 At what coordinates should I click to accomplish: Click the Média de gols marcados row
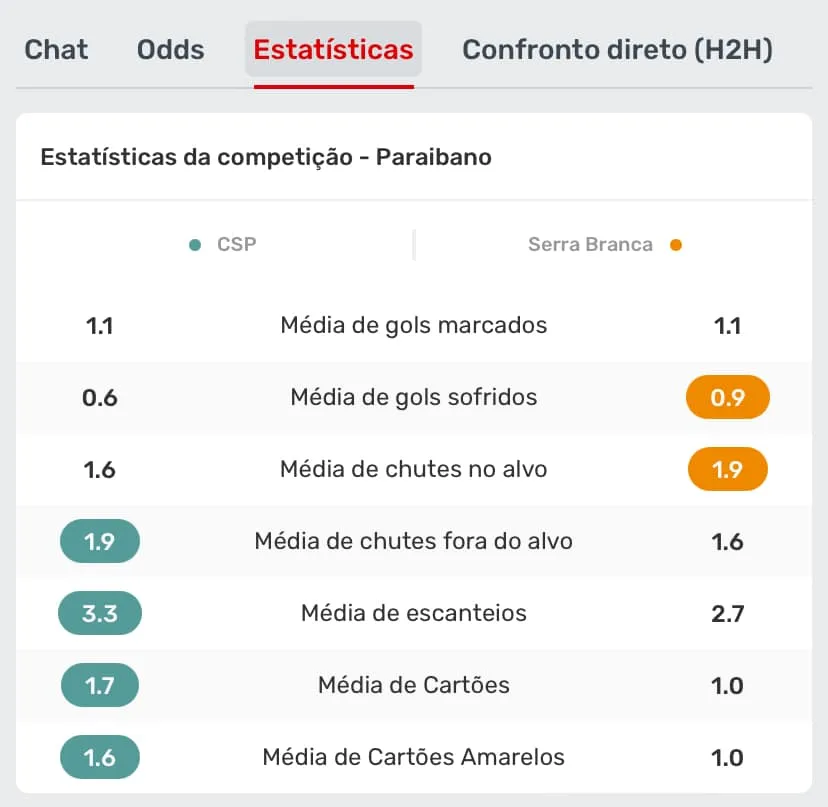(x=414, y=325)
